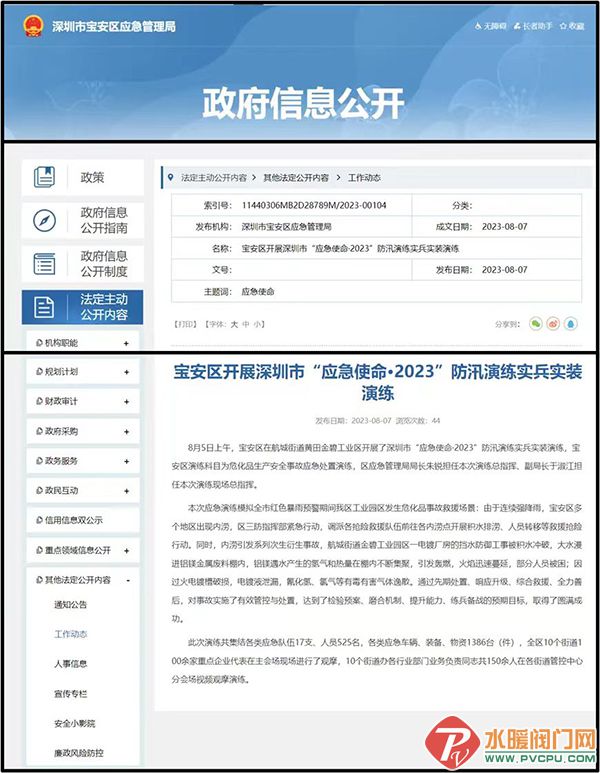Click the 收藏 favorite star
The height and width of the screenshot is (773, 600).
pyautogui.click(x=572, y=26)
